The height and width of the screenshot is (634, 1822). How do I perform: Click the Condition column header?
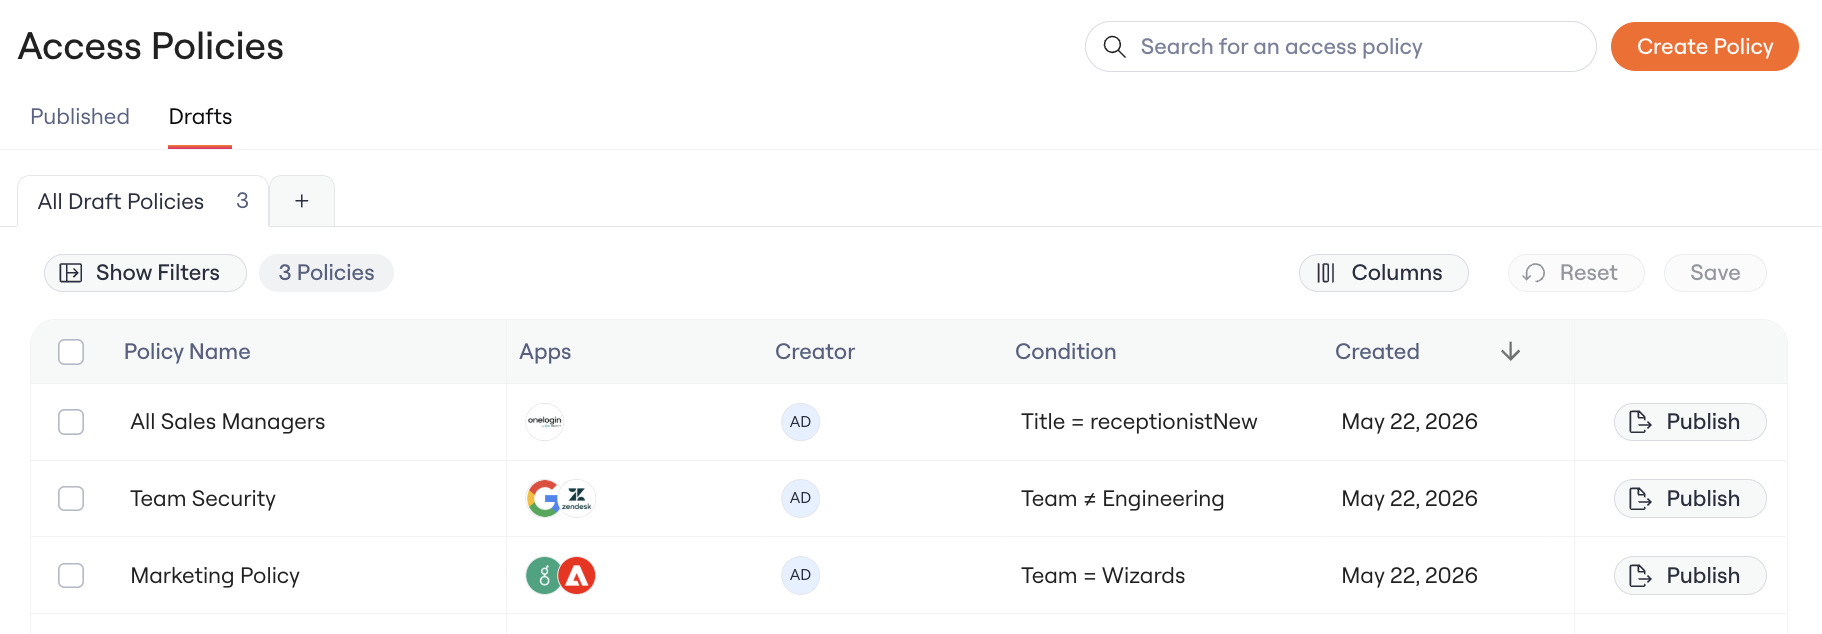pos(1065,352)
